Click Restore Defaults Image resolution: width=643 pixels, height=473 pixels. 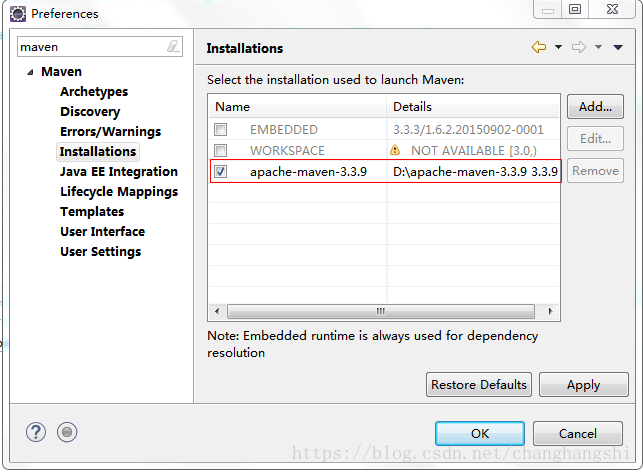coord(479,385)
